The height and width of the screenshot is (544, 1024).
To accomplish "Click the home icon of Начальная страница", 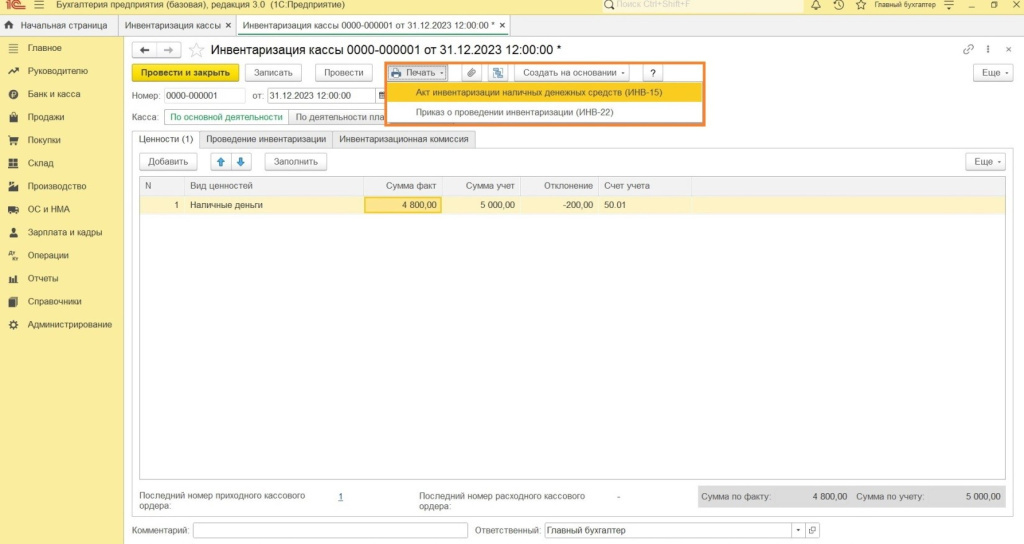I will (9, 25).
